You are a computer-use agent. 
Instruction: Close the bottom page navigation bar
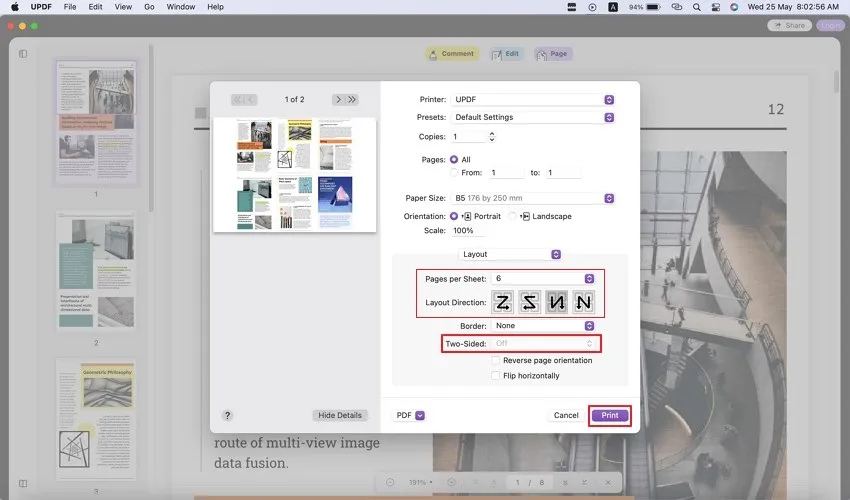coord(608,482)
